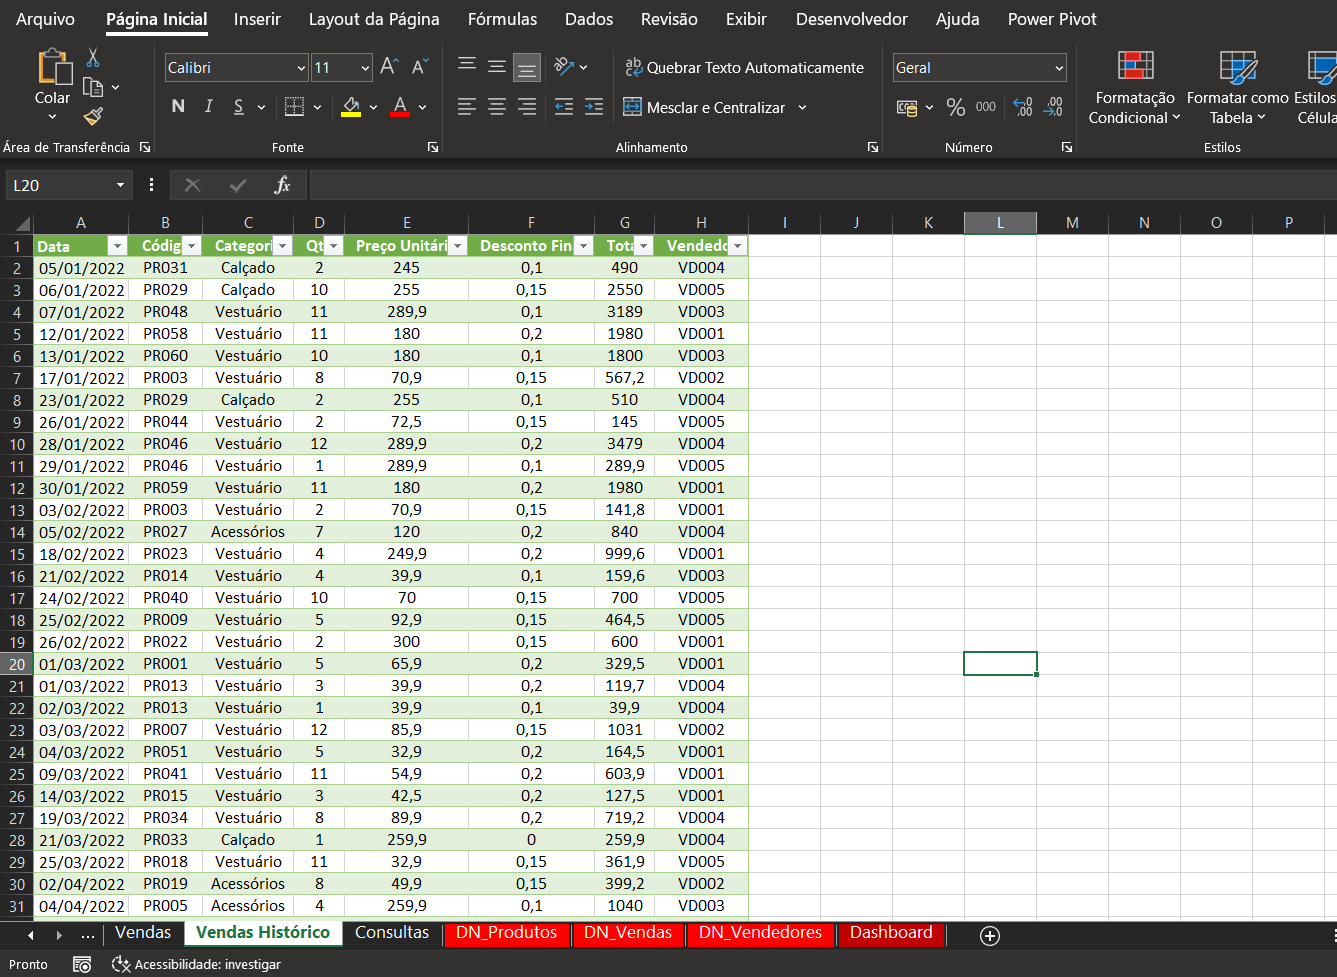The height and width of the screenshot is (977, 1337).
Task: Switch to the DN_Produtos sheet tab
Action: 506,933
